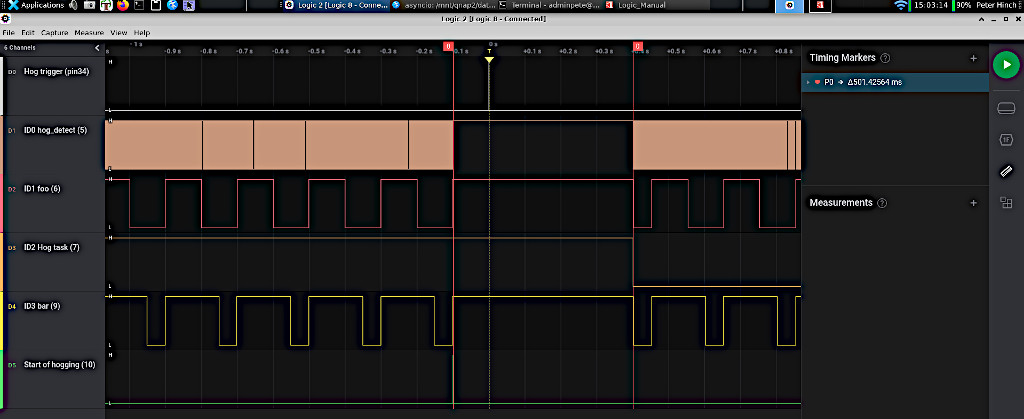The height and width of the screenshot is (419, 1024).
Task: Open the Extensions panel icon
Action: coord(1006,203)
